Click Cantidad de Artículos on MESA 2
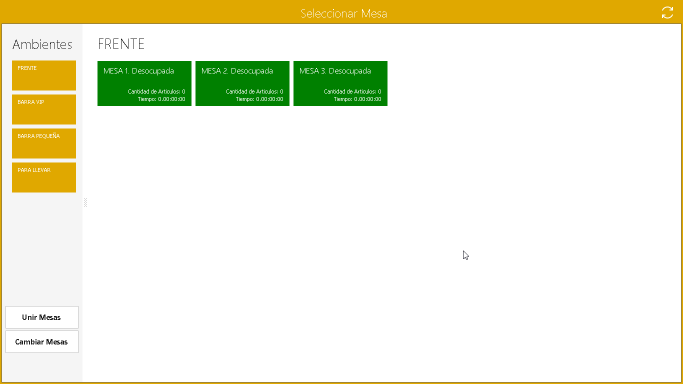 pyautogui.click(x=254, y=91)
